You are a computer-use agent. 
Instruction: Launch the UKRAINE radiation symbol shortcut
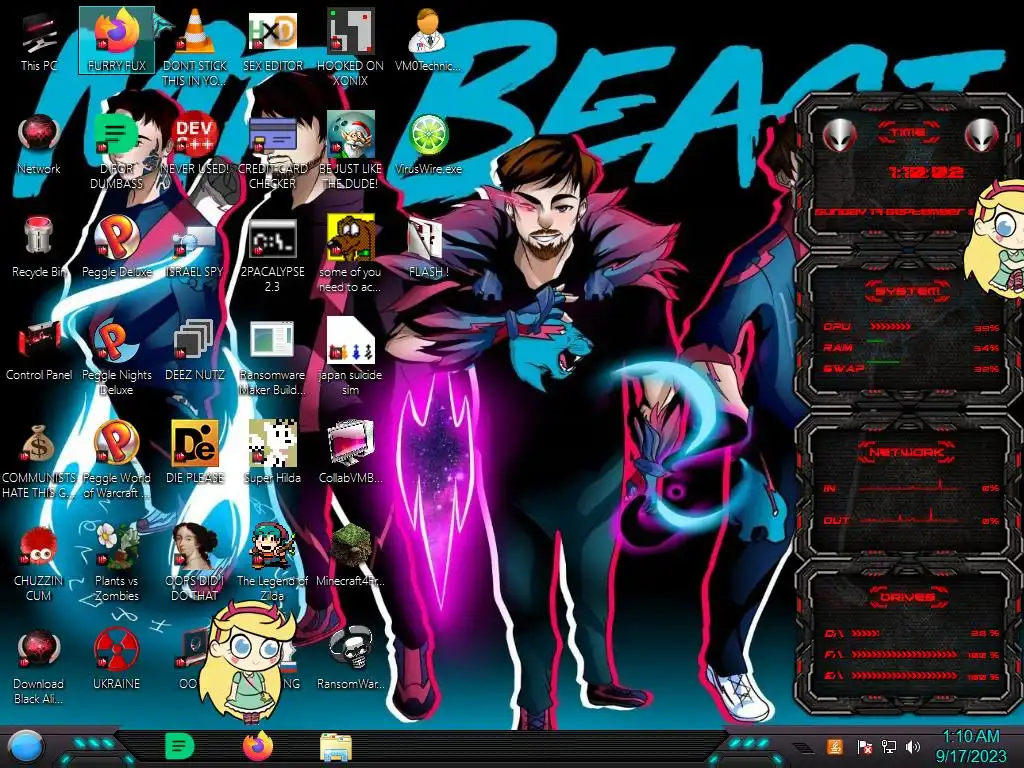pos(117,660)
